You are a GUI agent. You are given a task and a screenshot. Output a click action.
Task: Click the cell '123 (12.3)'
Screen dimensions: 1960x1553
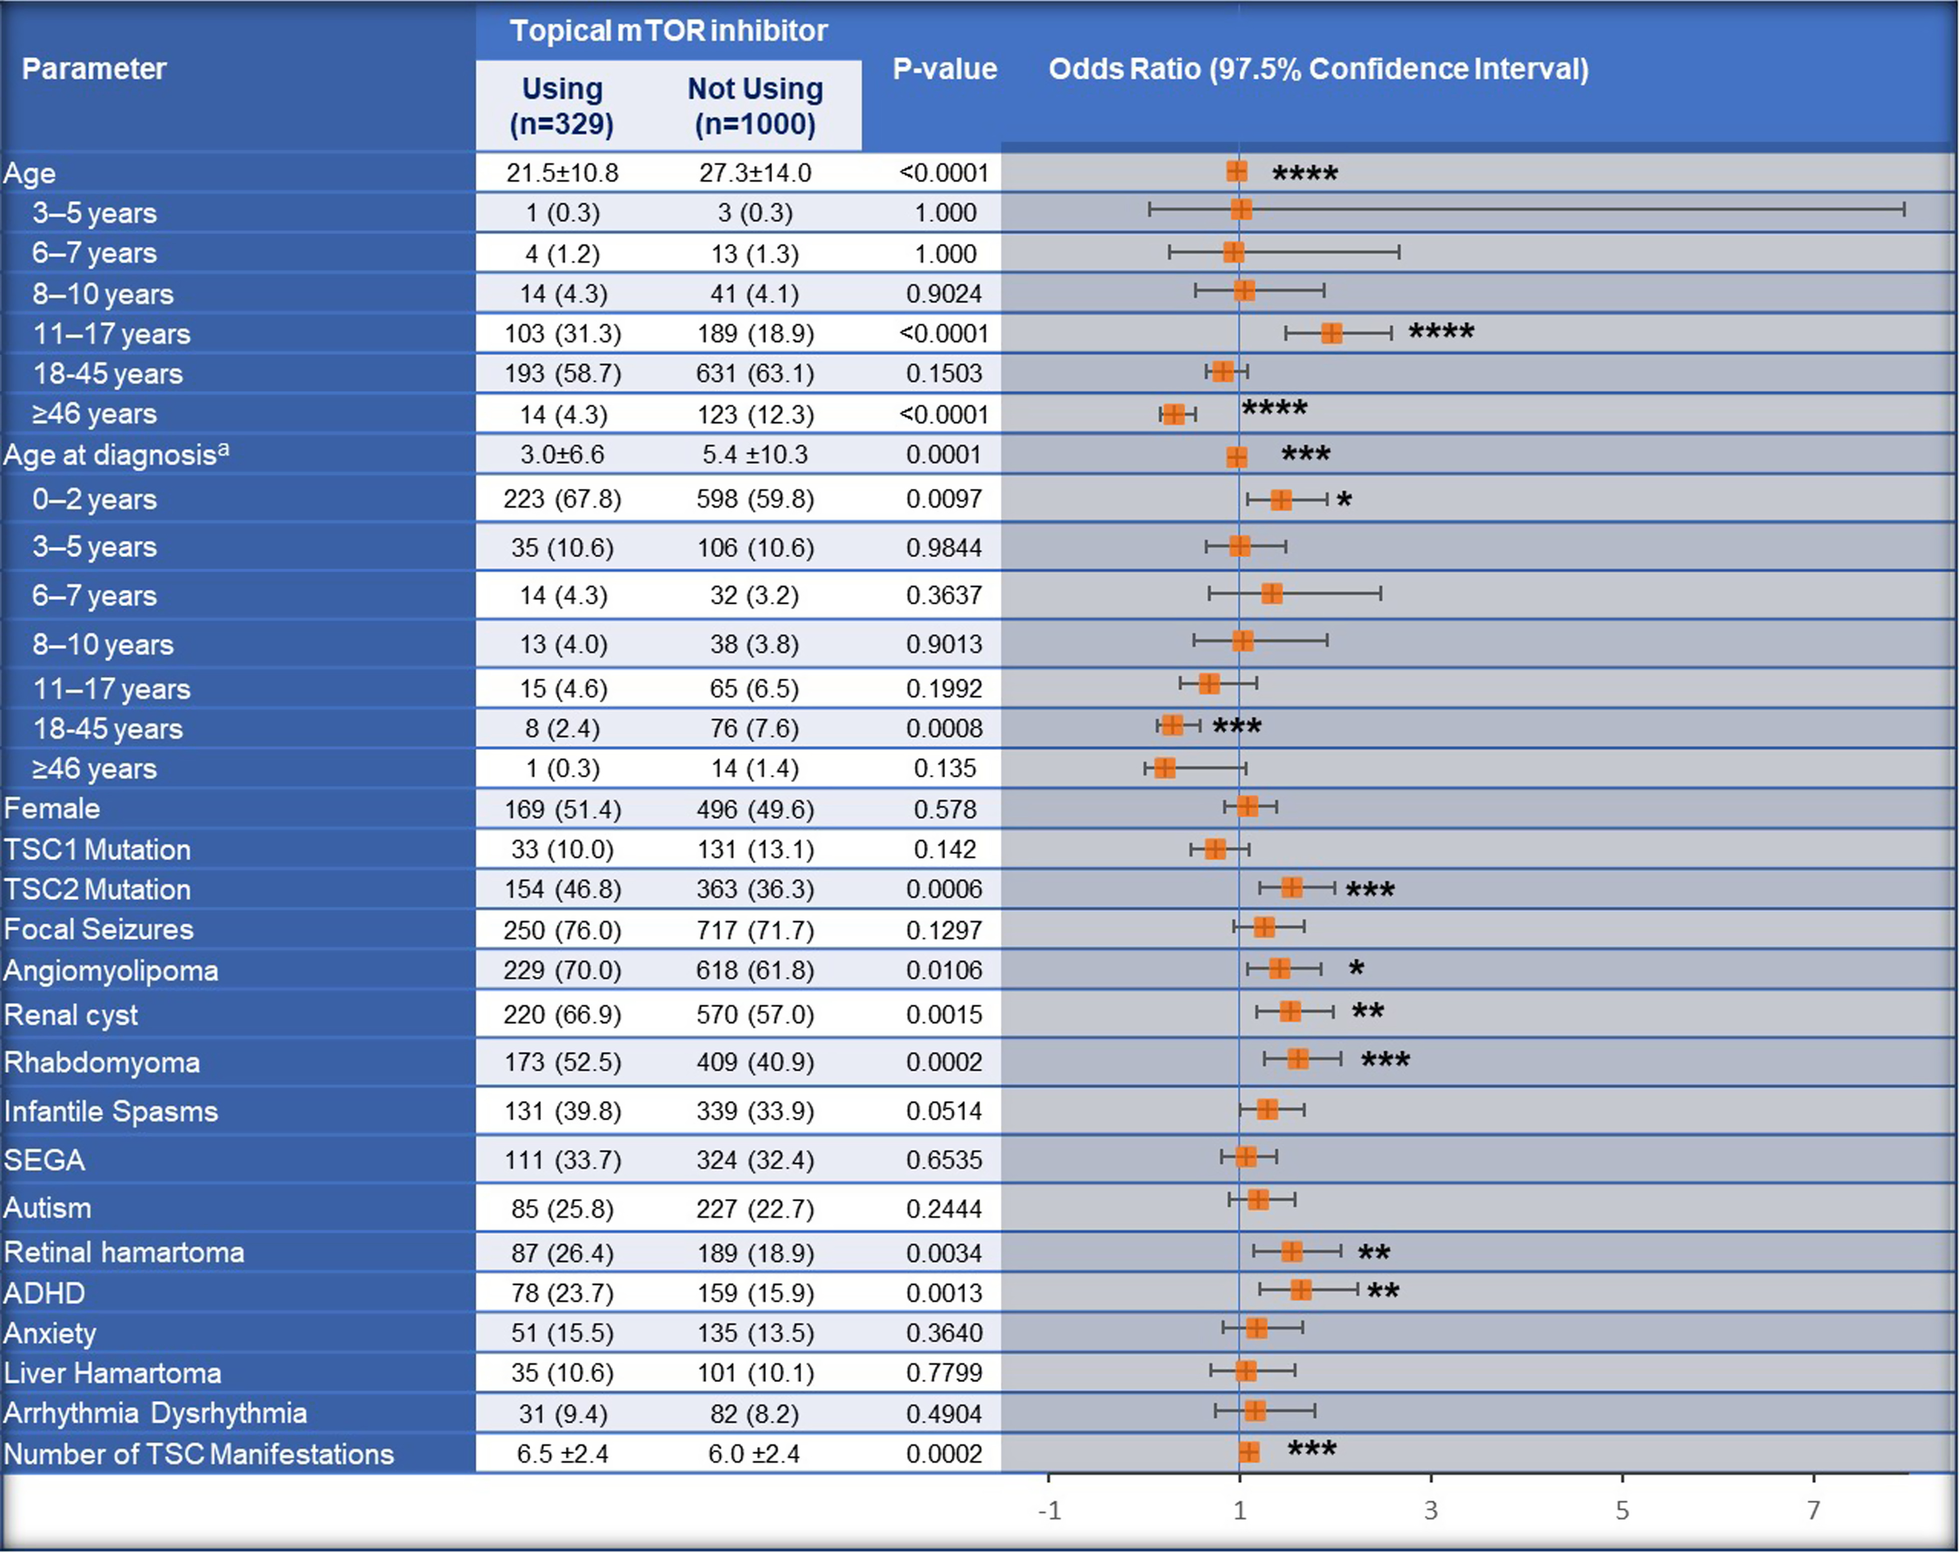755,414
